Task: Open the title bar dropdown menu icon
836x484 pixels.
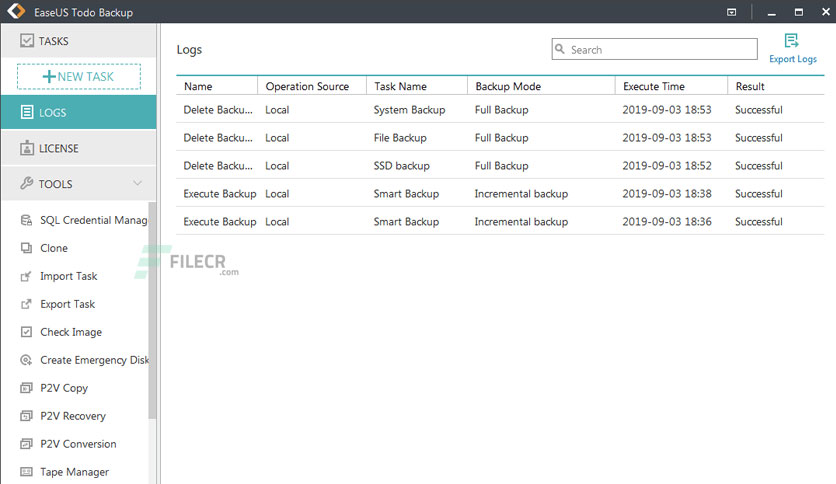Action: point(732,12)
